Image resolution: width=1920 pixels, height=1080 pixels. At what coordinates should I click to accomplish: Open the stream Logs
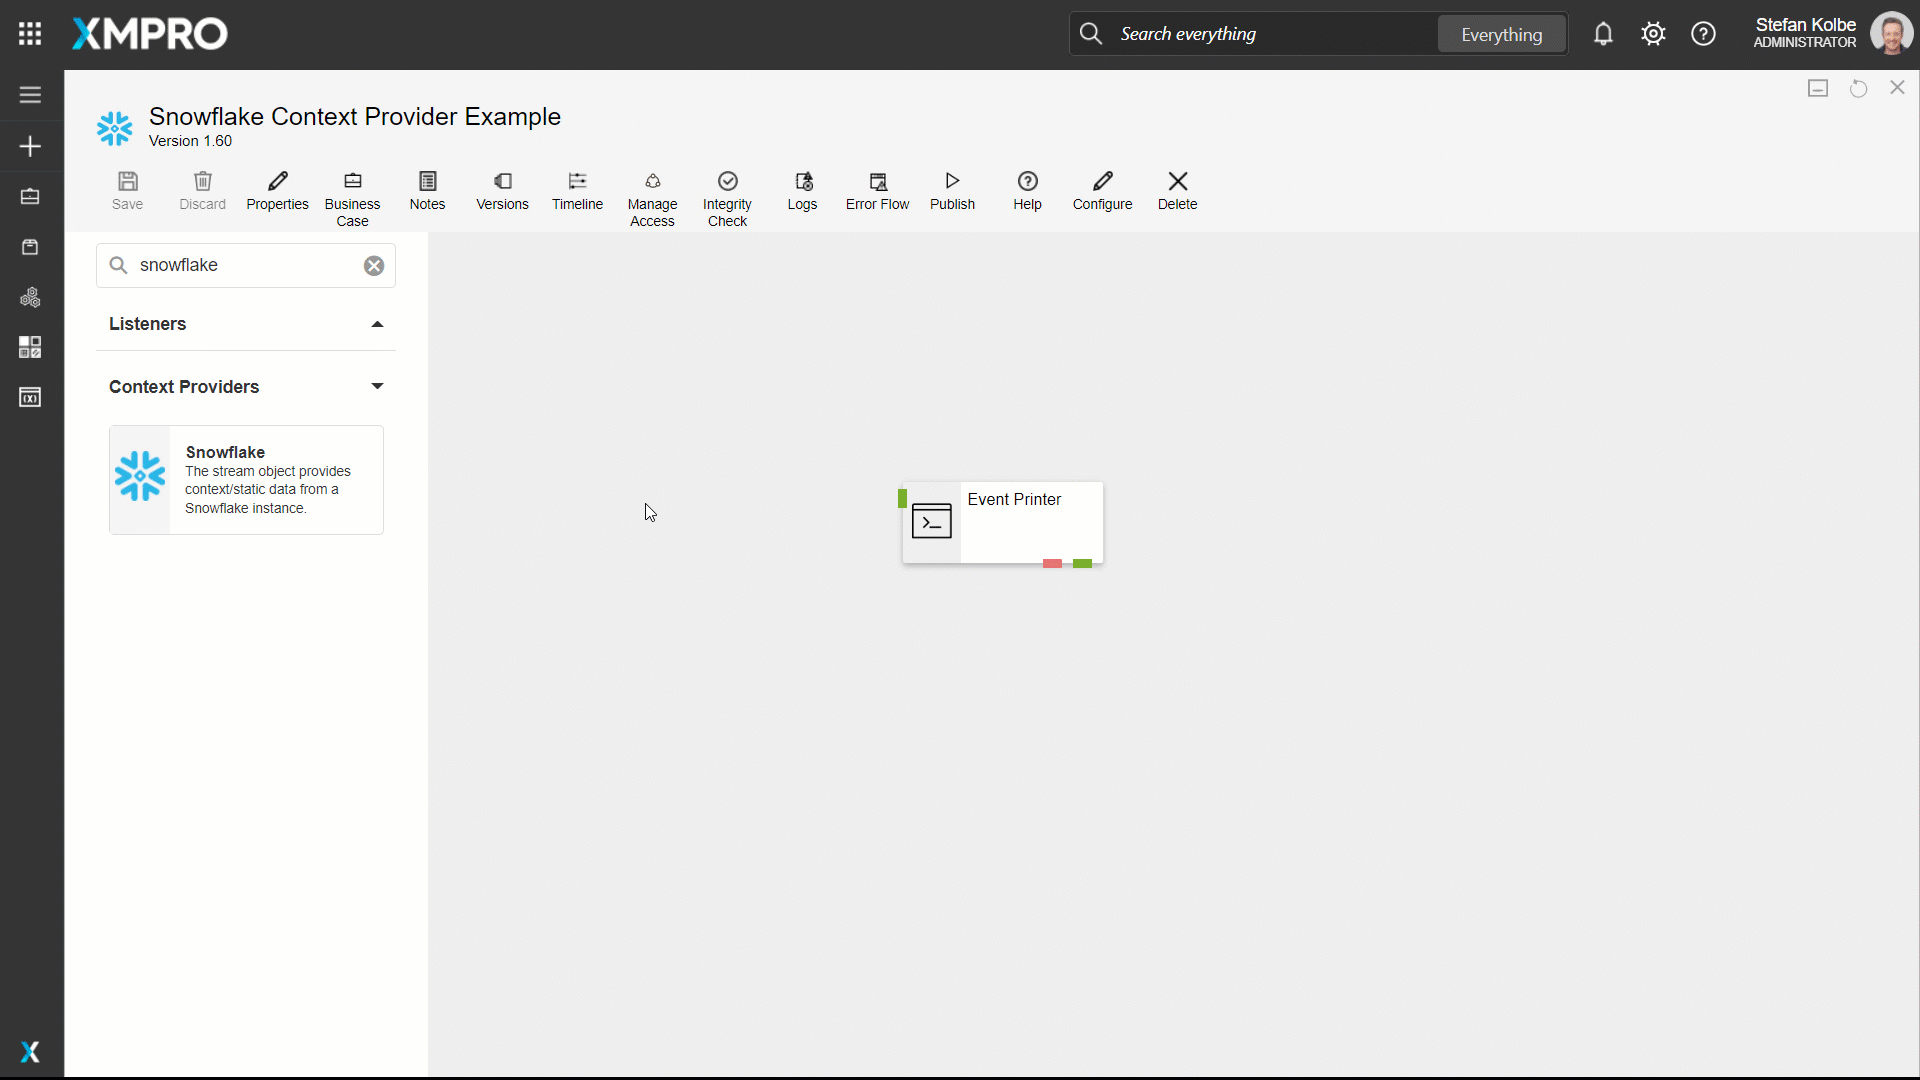802,190
